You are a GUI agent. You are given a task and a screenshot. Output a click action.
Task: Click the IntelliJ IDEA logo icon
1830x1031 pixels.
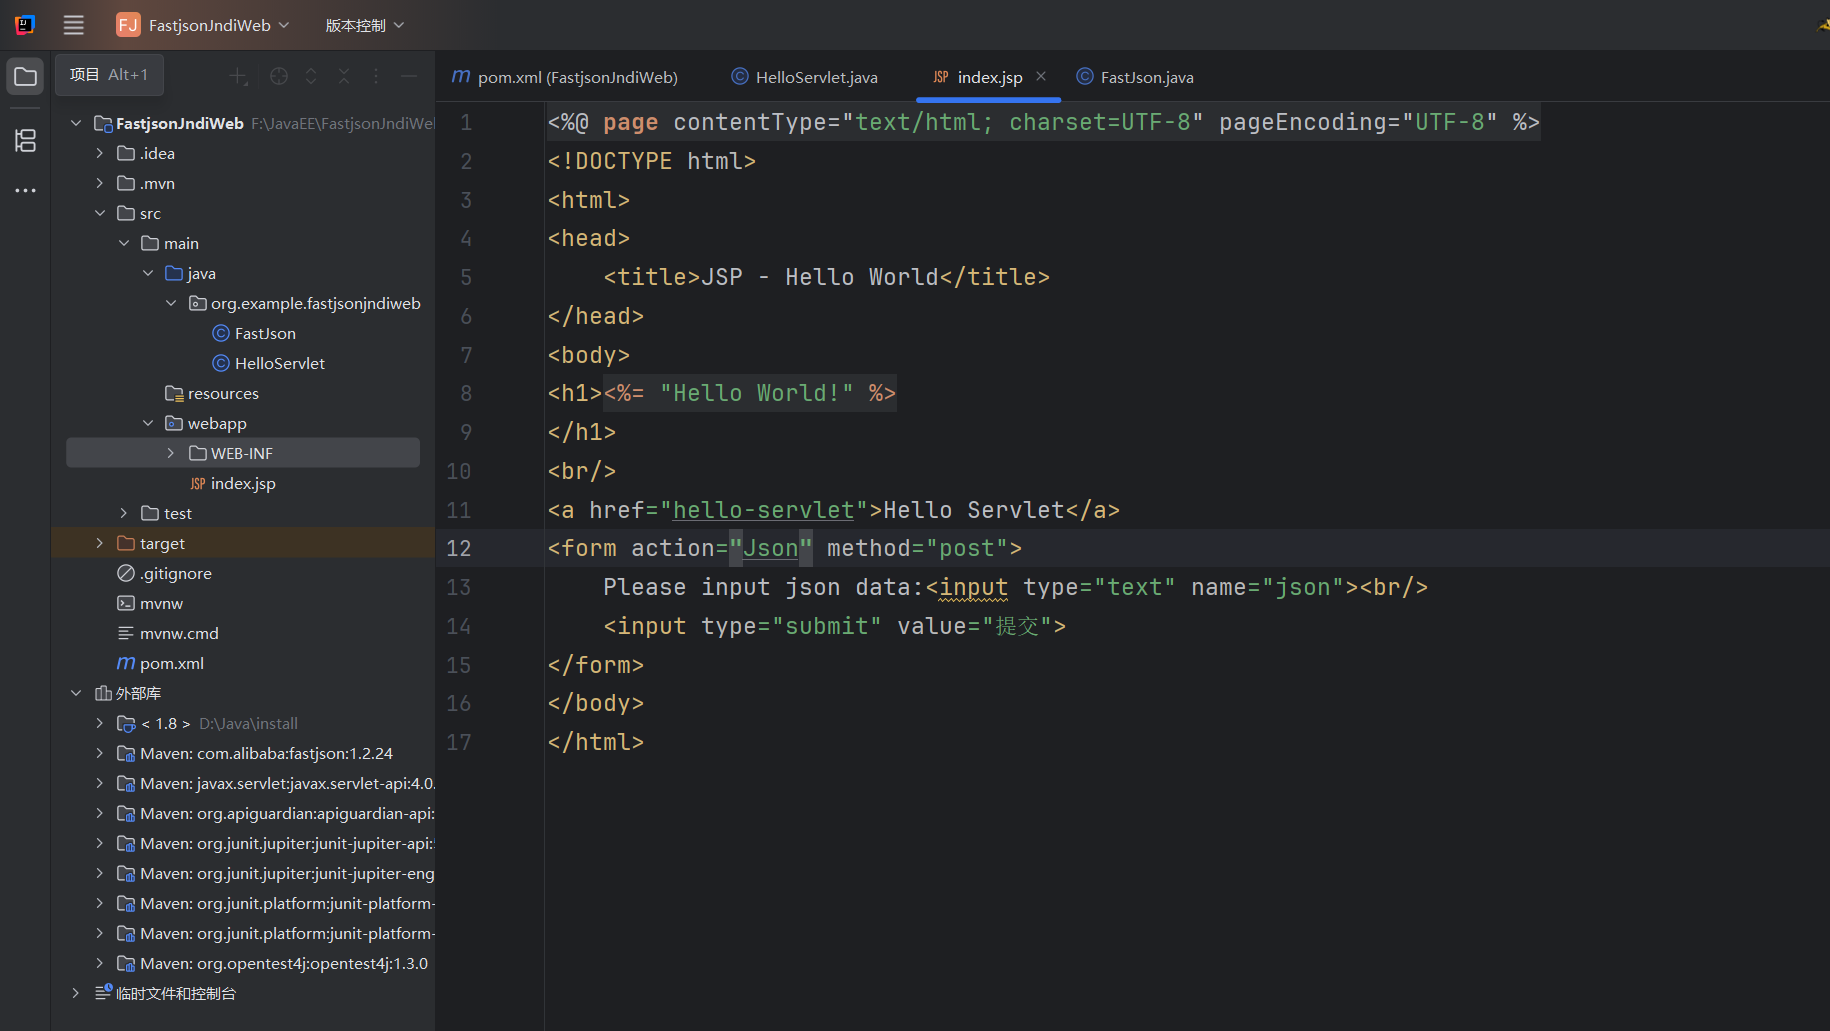pos(25,25)
